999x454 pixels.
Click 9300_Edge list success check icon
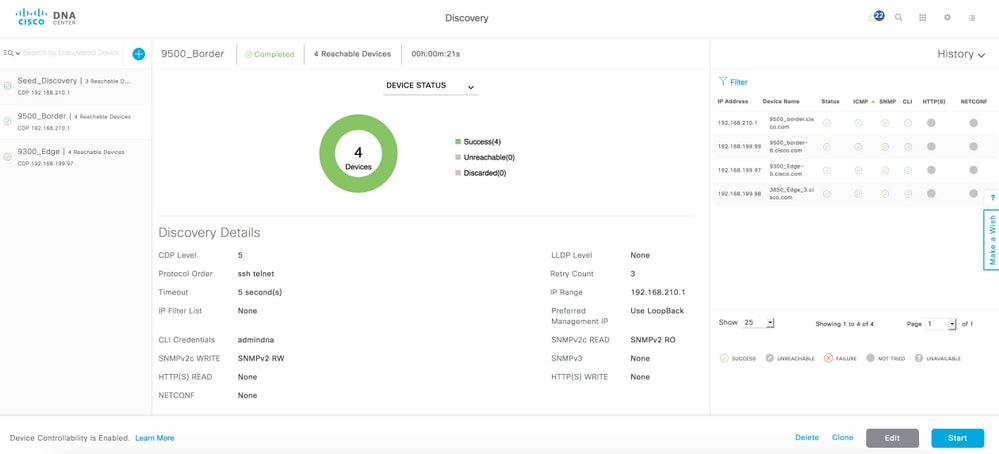pos(8,157)
